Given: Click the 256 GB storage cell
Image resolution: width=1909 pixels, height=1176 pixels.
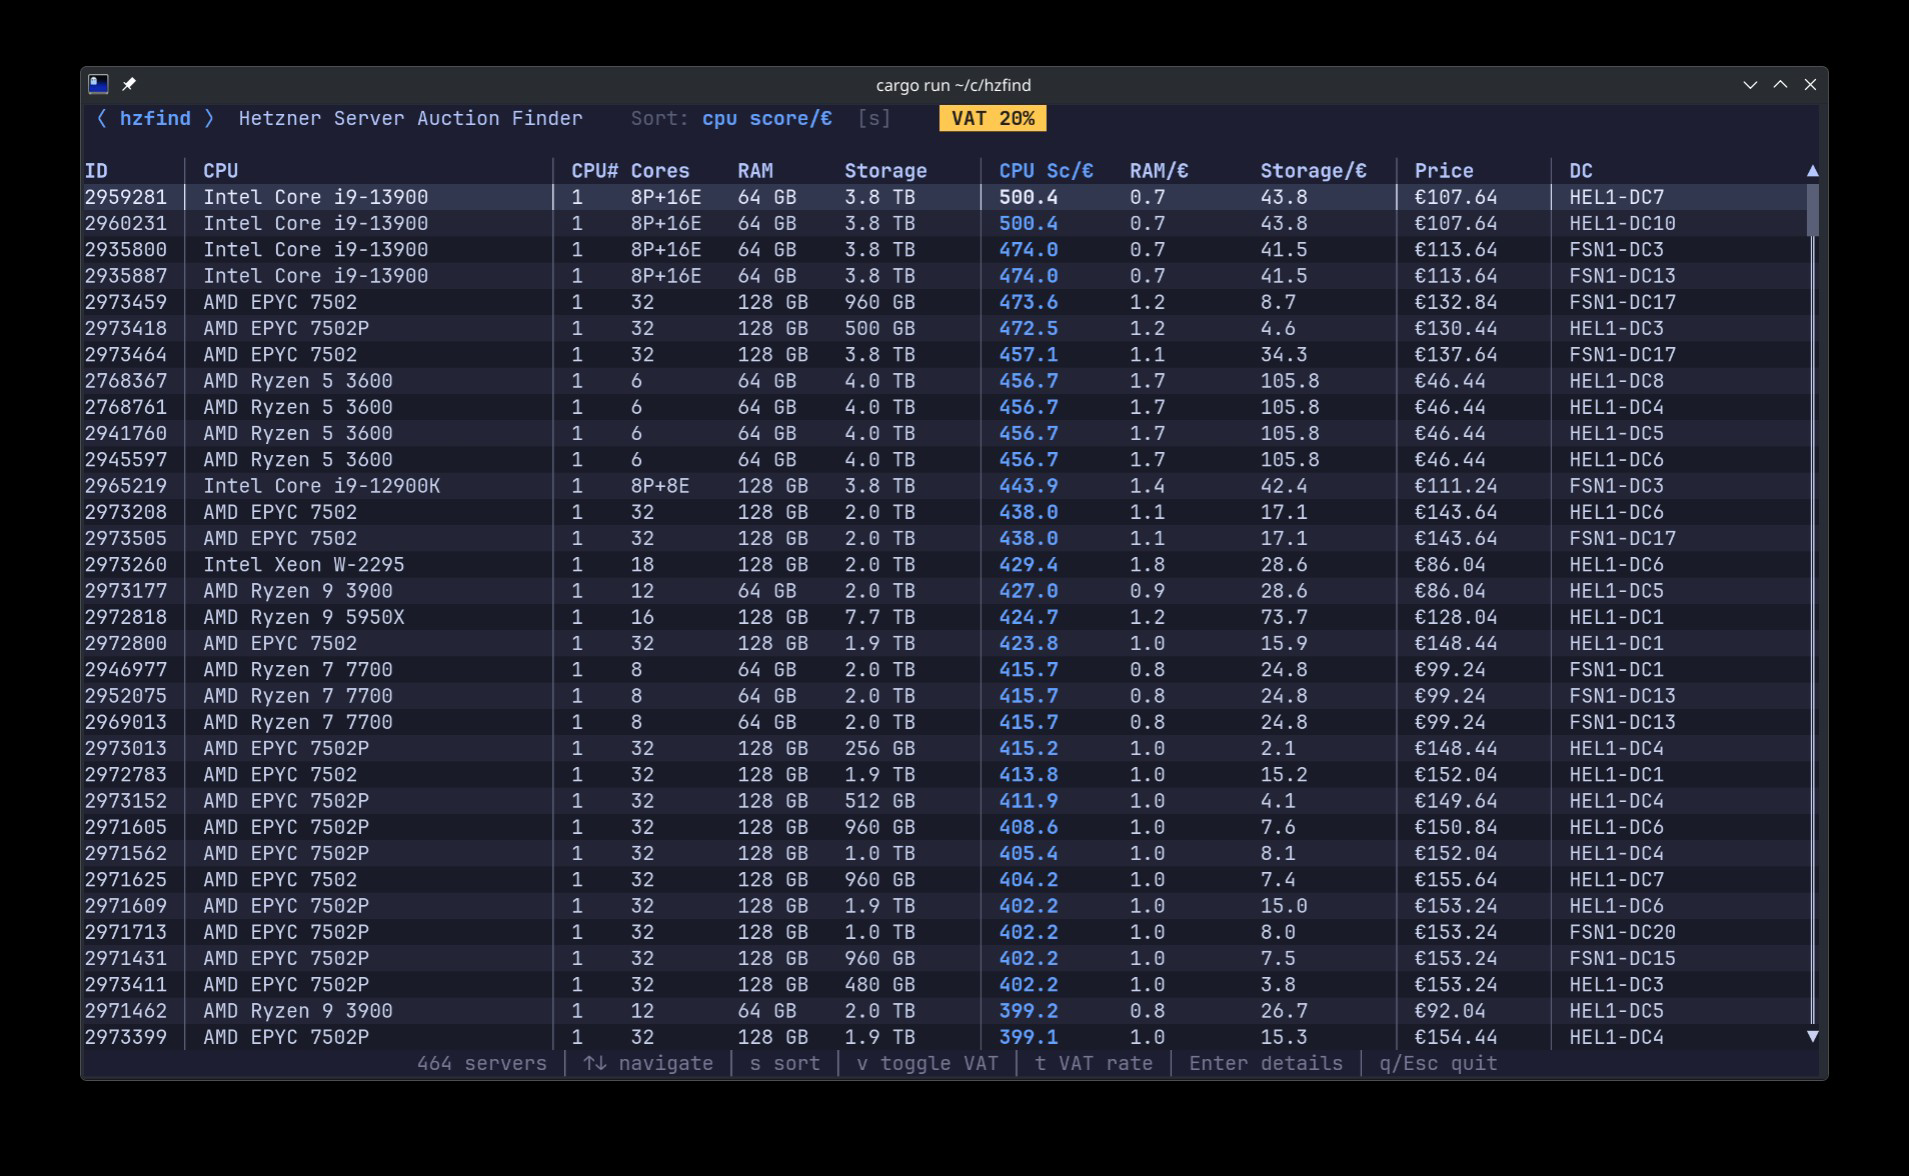Looking at the screenshot, I should [x=879, y=748].
